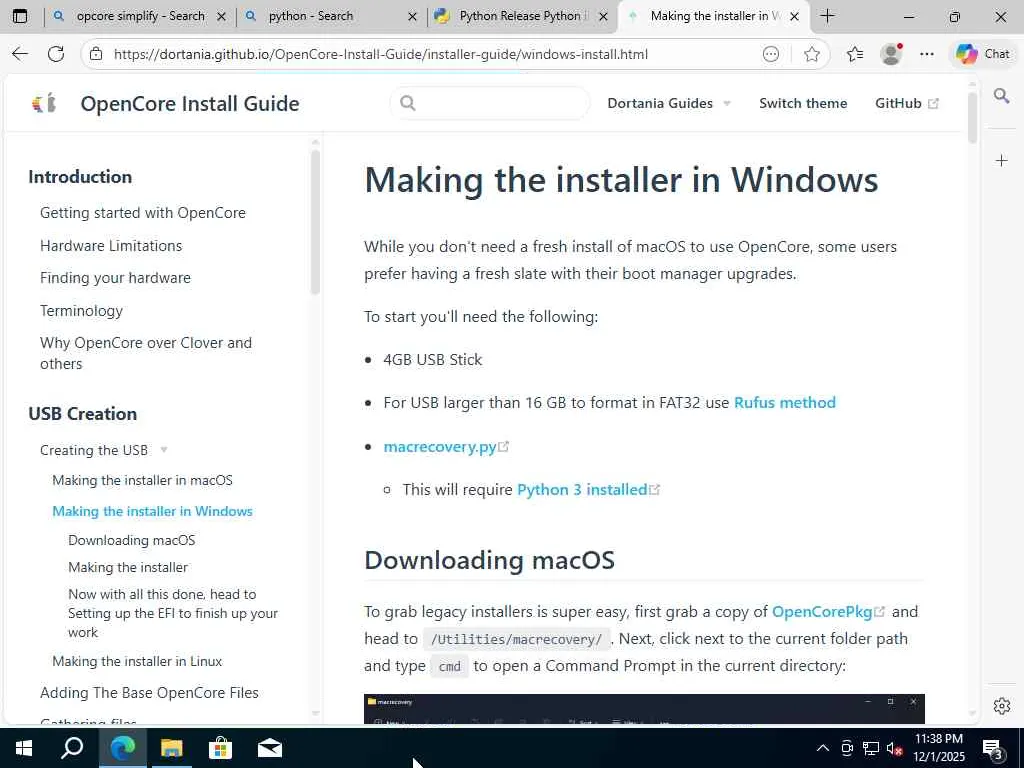Click the sidebar scroll-down arrow
Image resolution: width=1024 pixels, height=768 pixels.
(x=315, y=714)
